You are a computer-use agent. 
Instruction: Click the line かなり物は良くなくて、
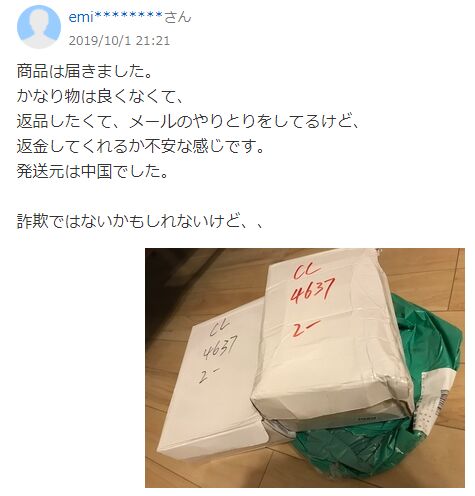tap(100, 96)
